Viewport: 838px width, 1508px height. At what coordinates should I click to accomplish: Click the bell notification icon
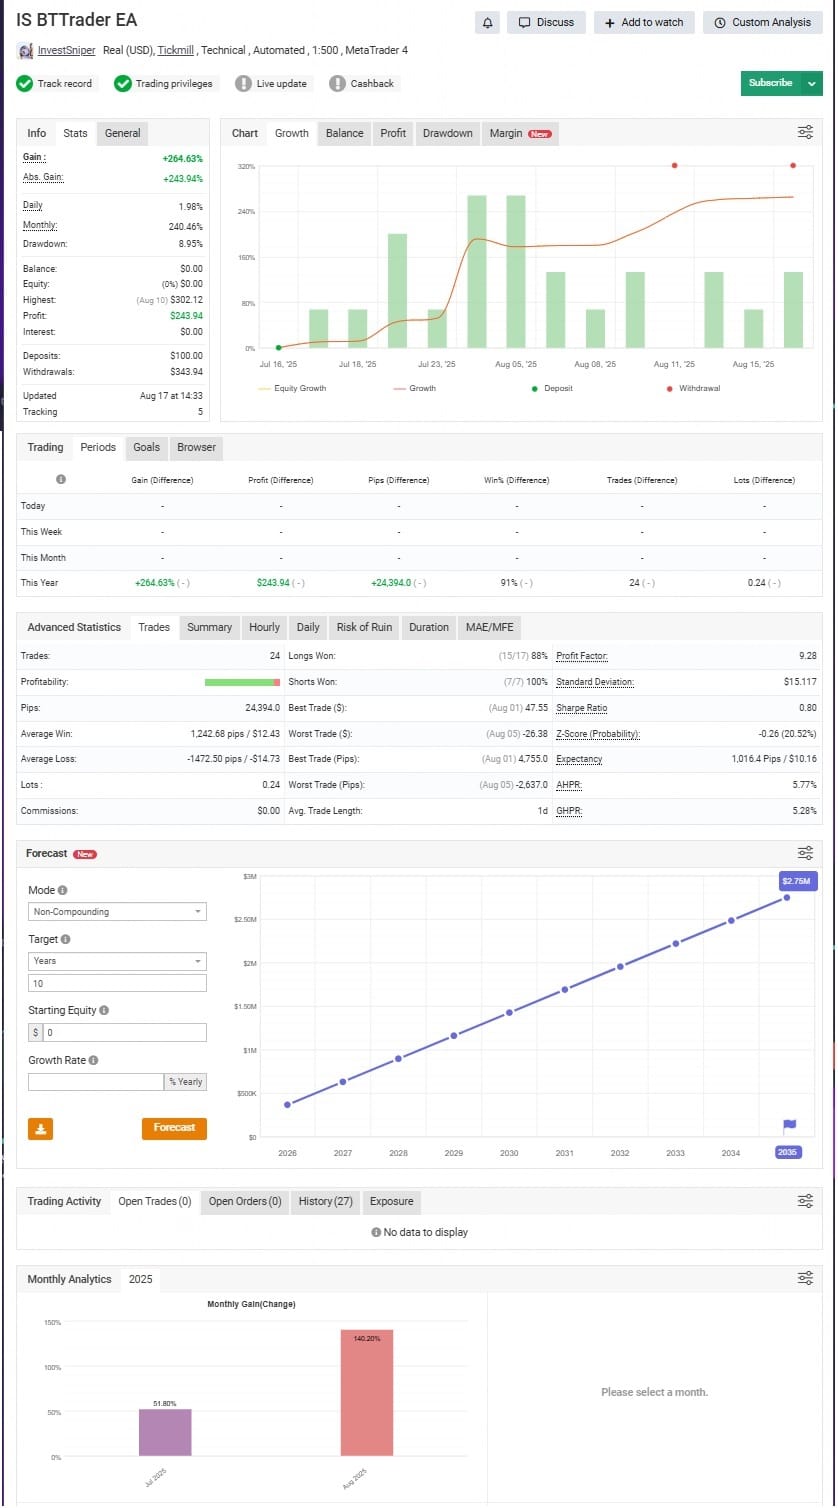pos(488,22)
